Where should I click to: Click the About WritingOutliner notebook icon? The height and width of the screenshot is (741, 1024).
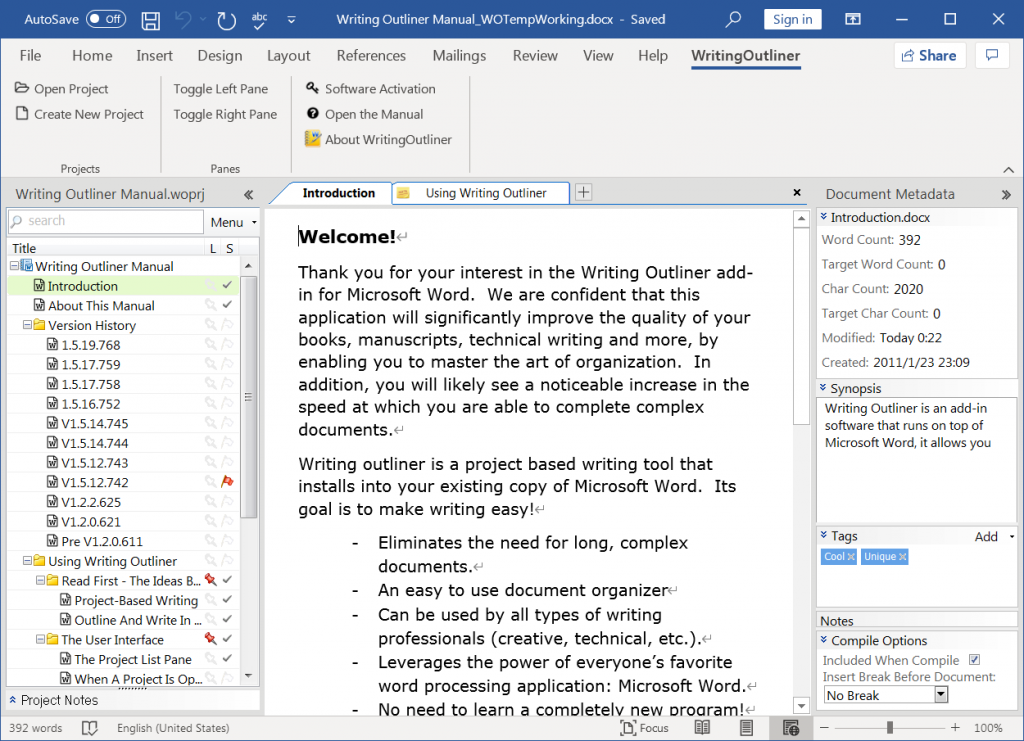point(313,139)
